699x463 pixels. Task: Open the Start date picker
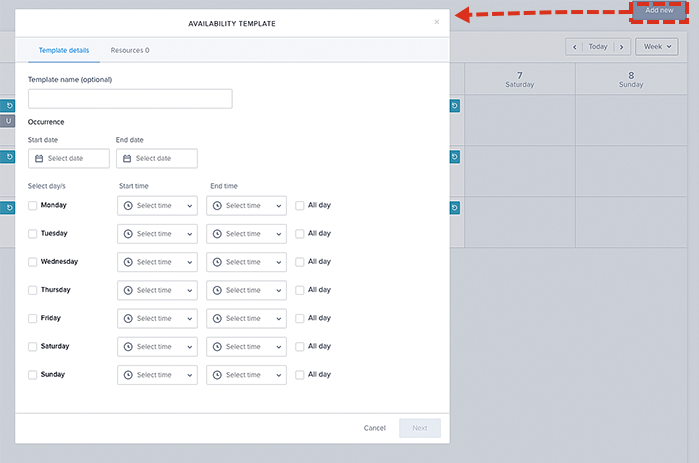(69, 159)
